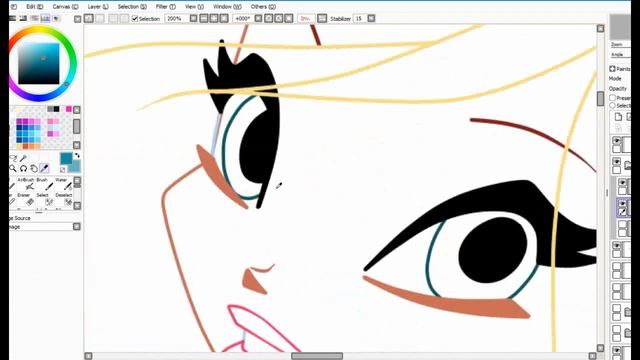Open the Window menu

pyautogui.click(x=227, y=7)
